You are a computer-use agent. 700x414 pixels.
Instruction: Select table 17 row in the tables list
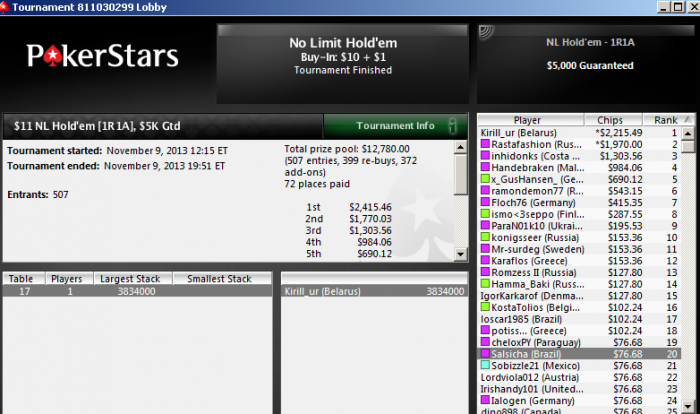[138, 291]
